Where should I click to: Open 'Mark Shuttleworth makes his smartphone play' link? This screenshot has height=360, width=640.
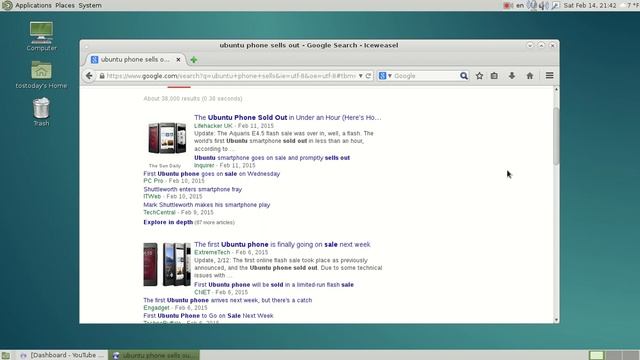tap(207, 205)
